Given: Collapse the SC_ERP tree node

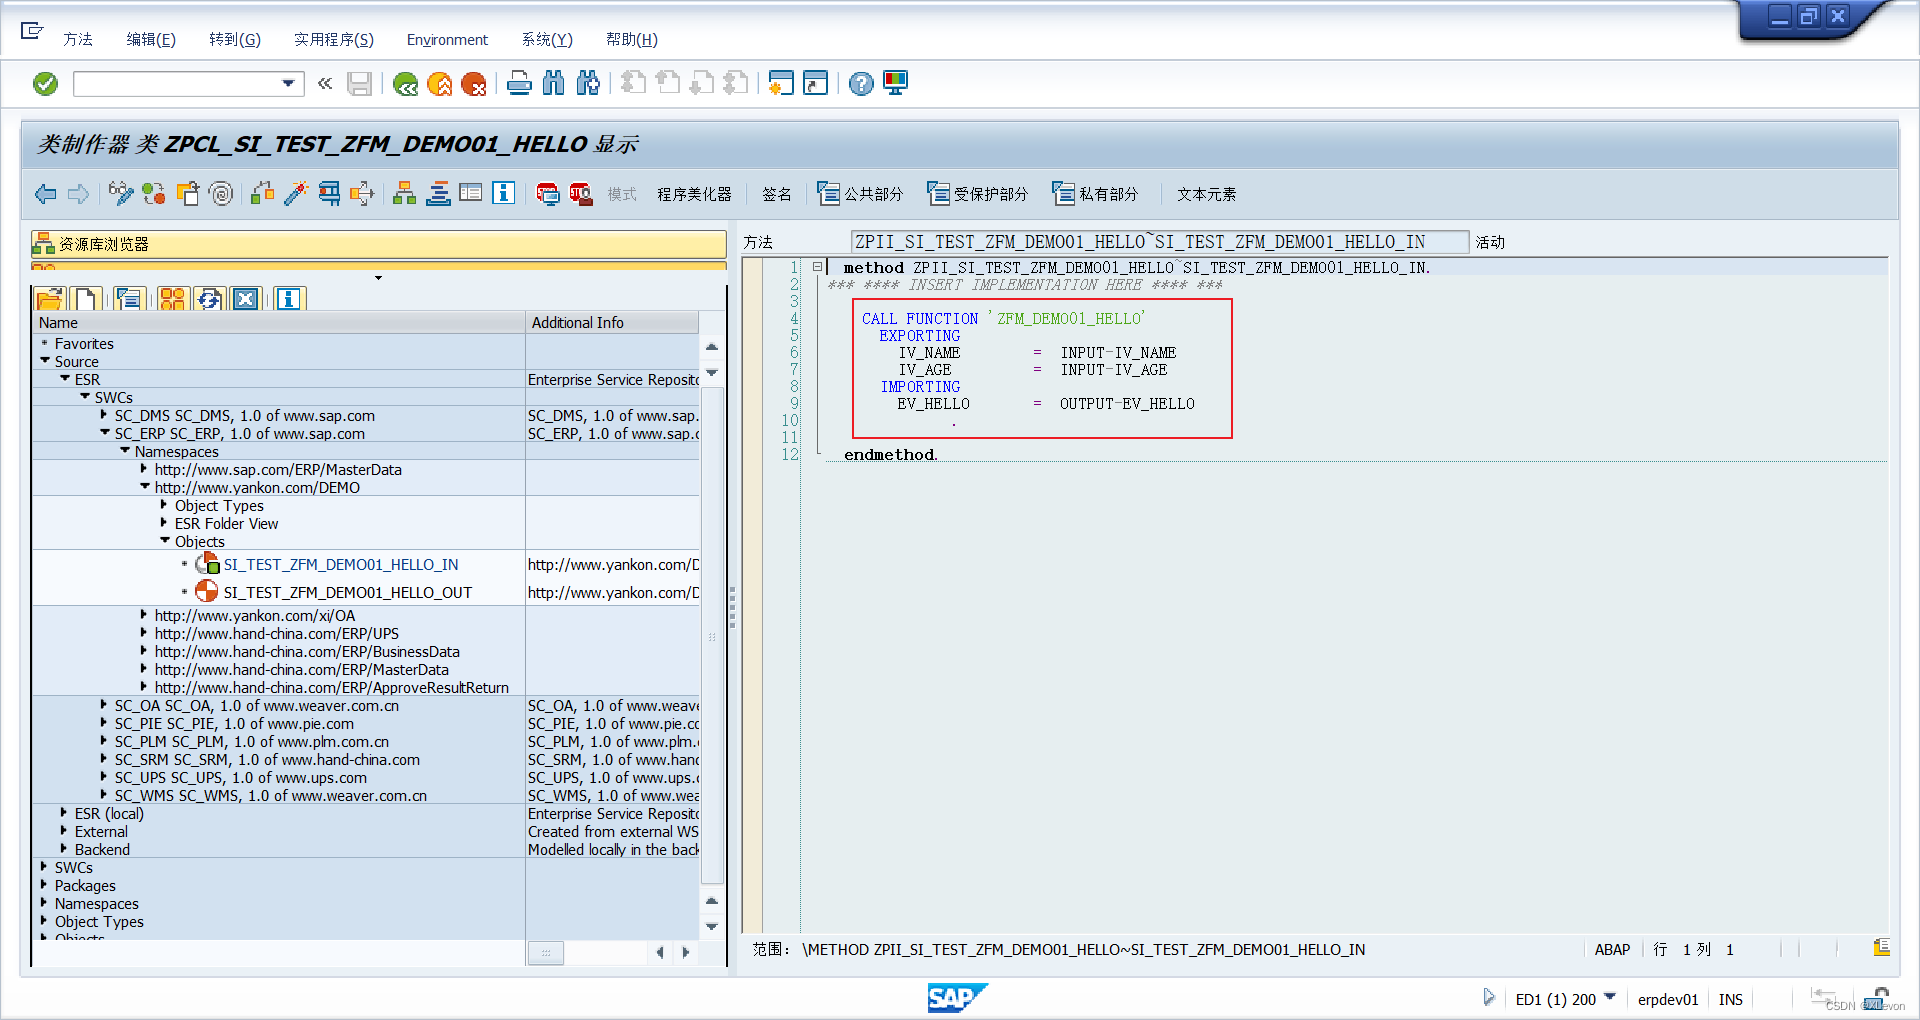Looking at the screenshot, I should [105, 433].
